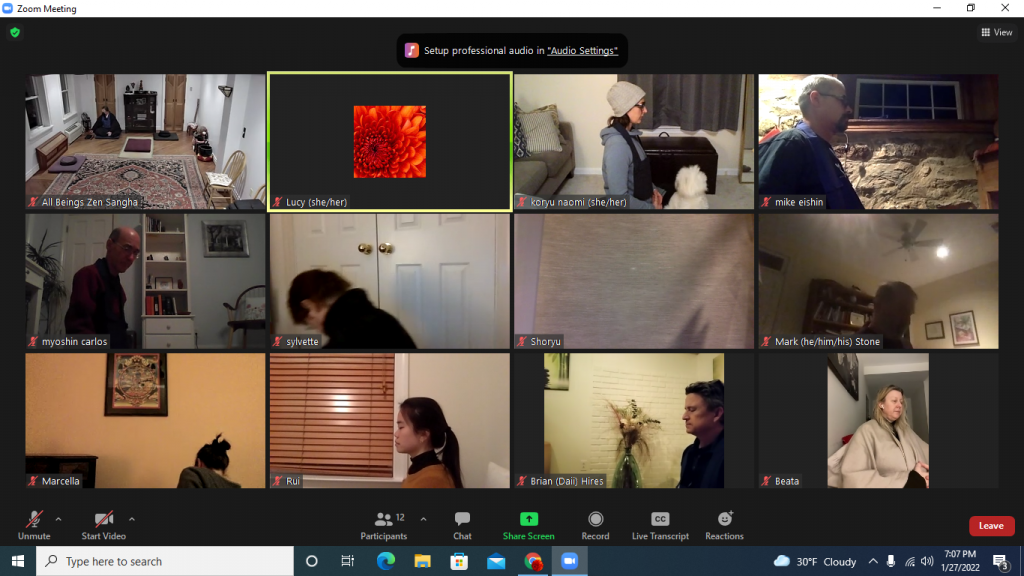1024x576 pixels.
Task: Expand the arrow next to Participants
Action: click(423, 519)
